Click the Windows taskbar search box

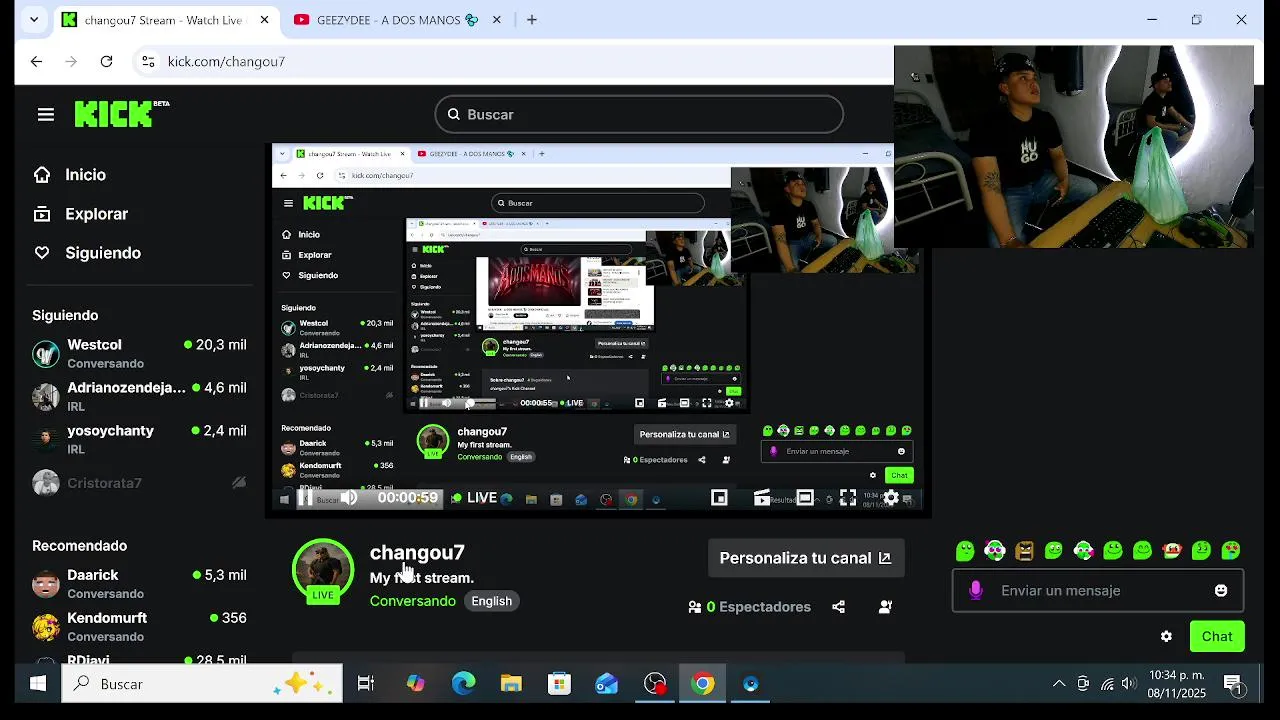coord(202,684)
